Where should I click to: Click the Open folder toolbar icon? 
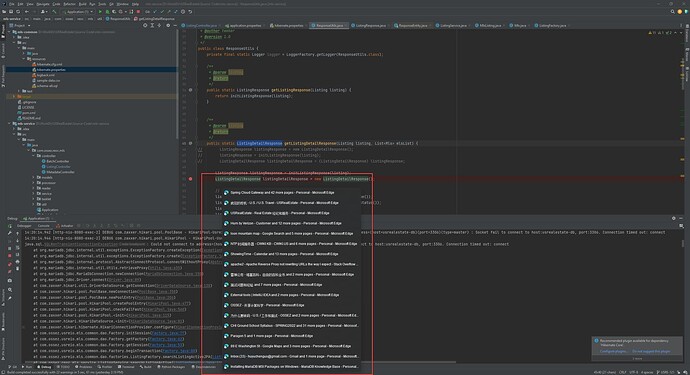click(4, 11)
